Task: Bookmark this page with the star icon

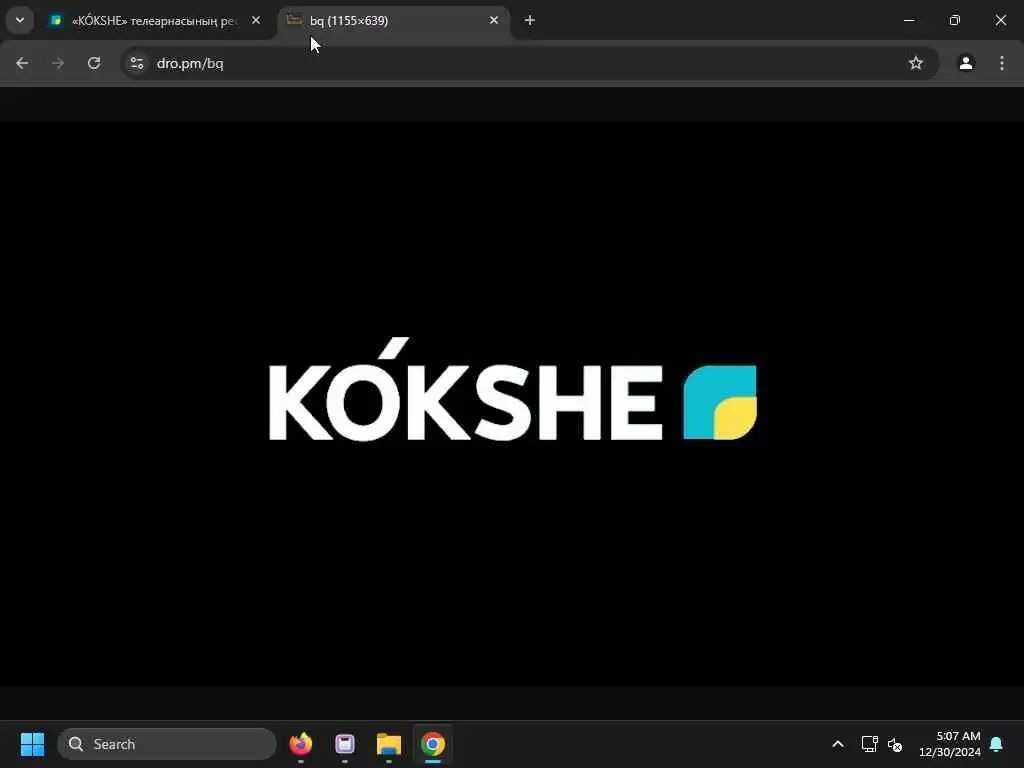Action: click(916, 63)
